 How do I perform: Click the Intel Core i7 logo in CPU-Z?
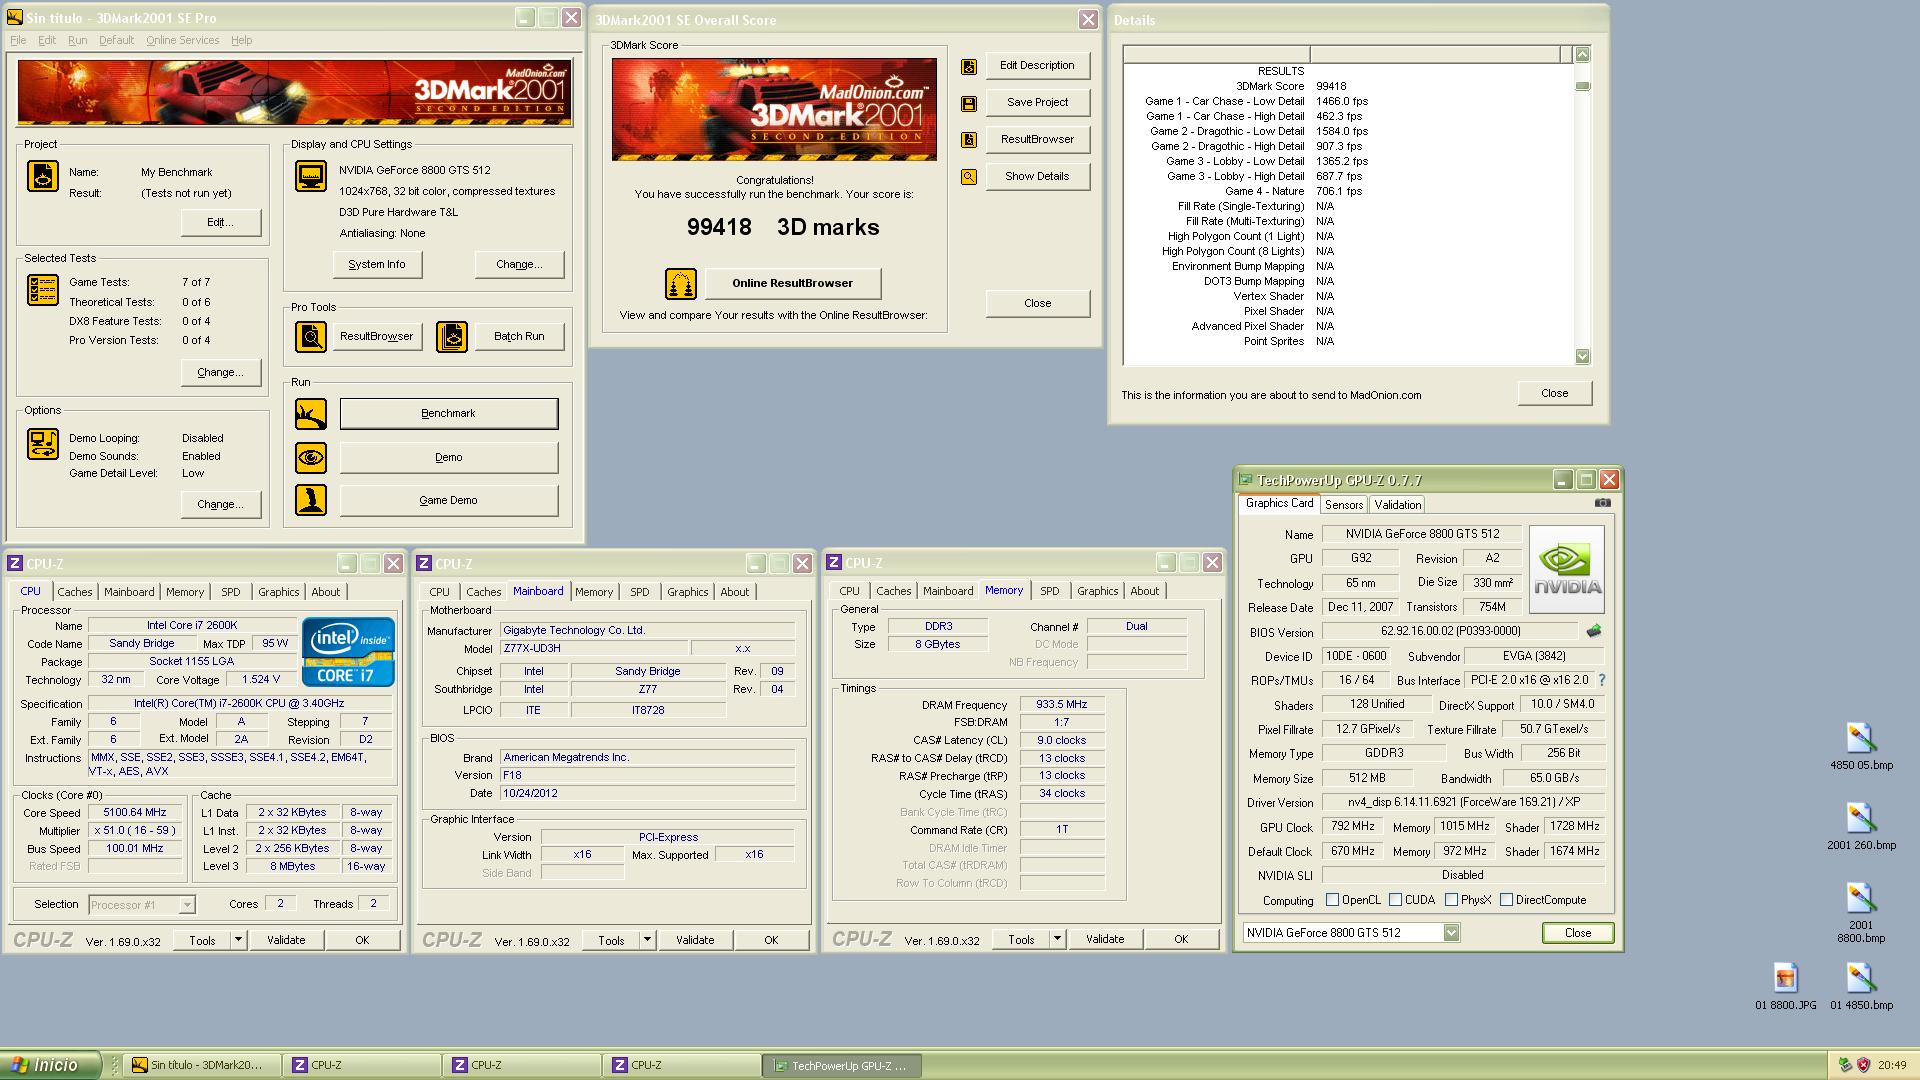coord(349,652)
